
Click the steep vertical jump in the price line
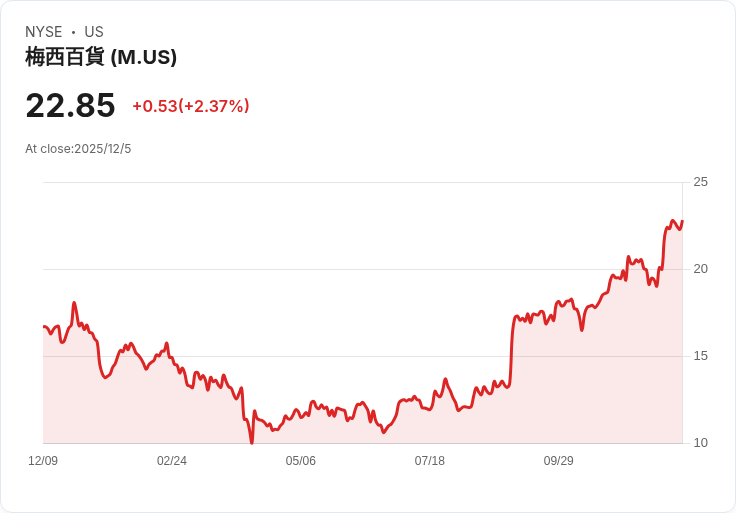(511, 350)
